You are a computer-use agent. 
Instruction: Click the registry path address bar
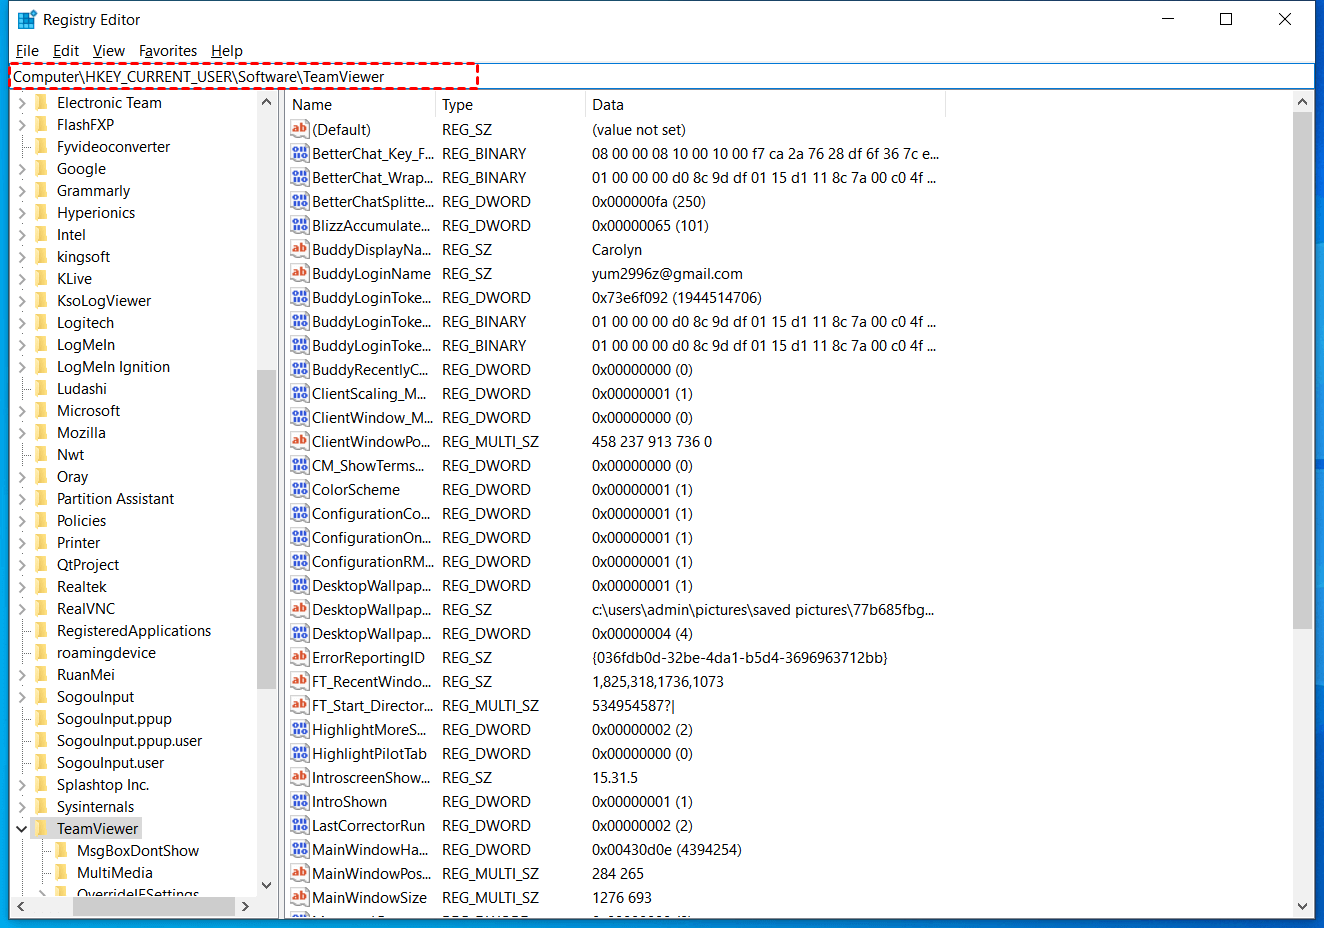pos(660,77)
